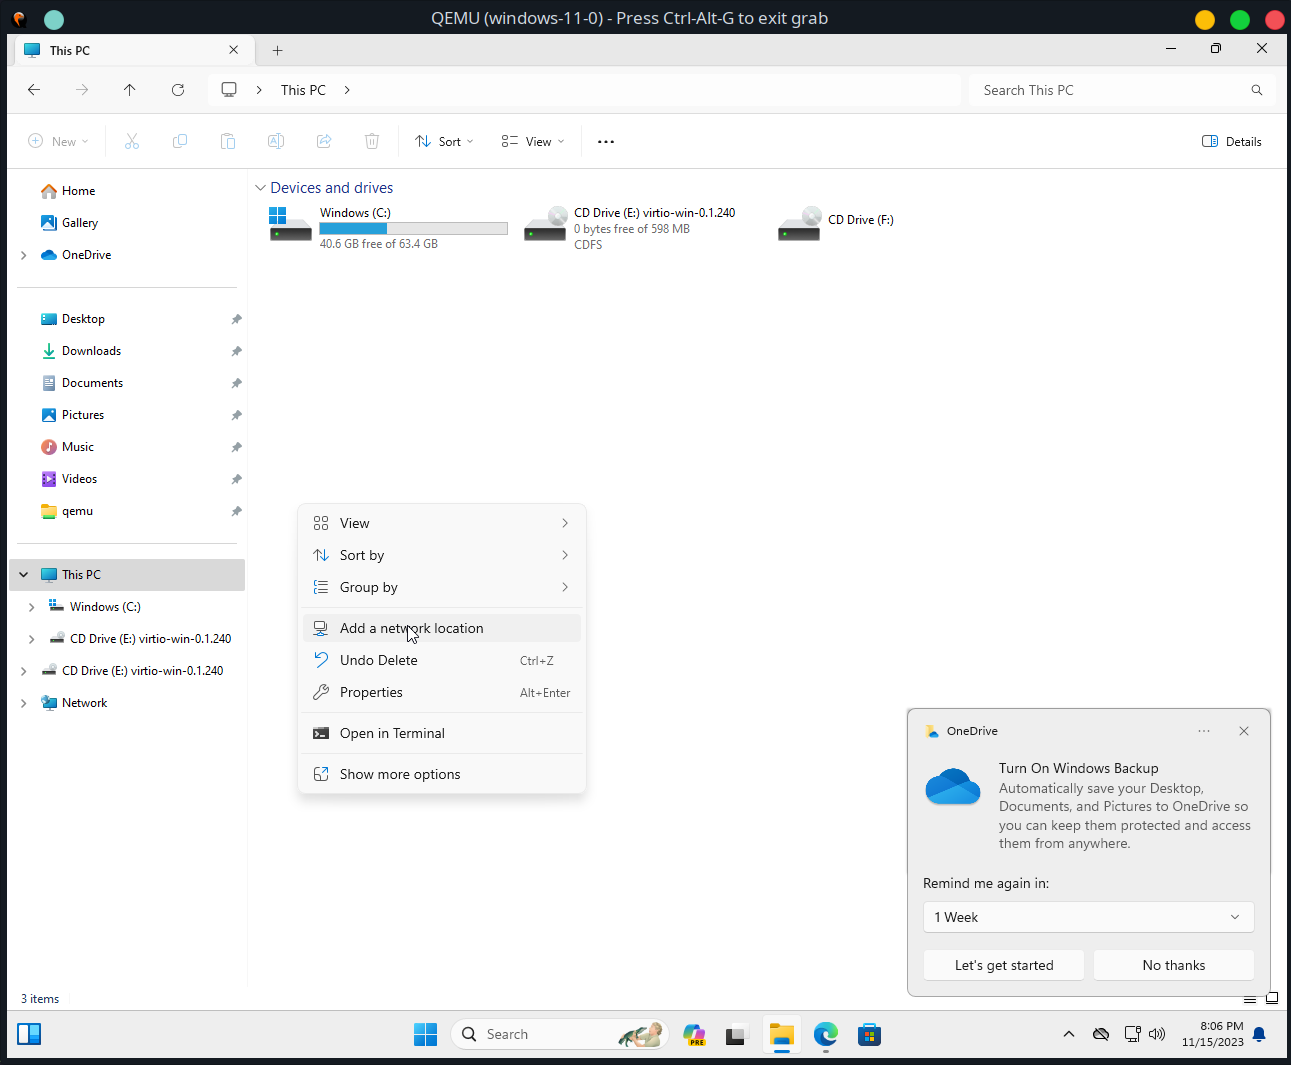Viewport: 1291px width, 1065px height.
Task: Click This PC in the address breadcrumb
Action: [303, 90]
